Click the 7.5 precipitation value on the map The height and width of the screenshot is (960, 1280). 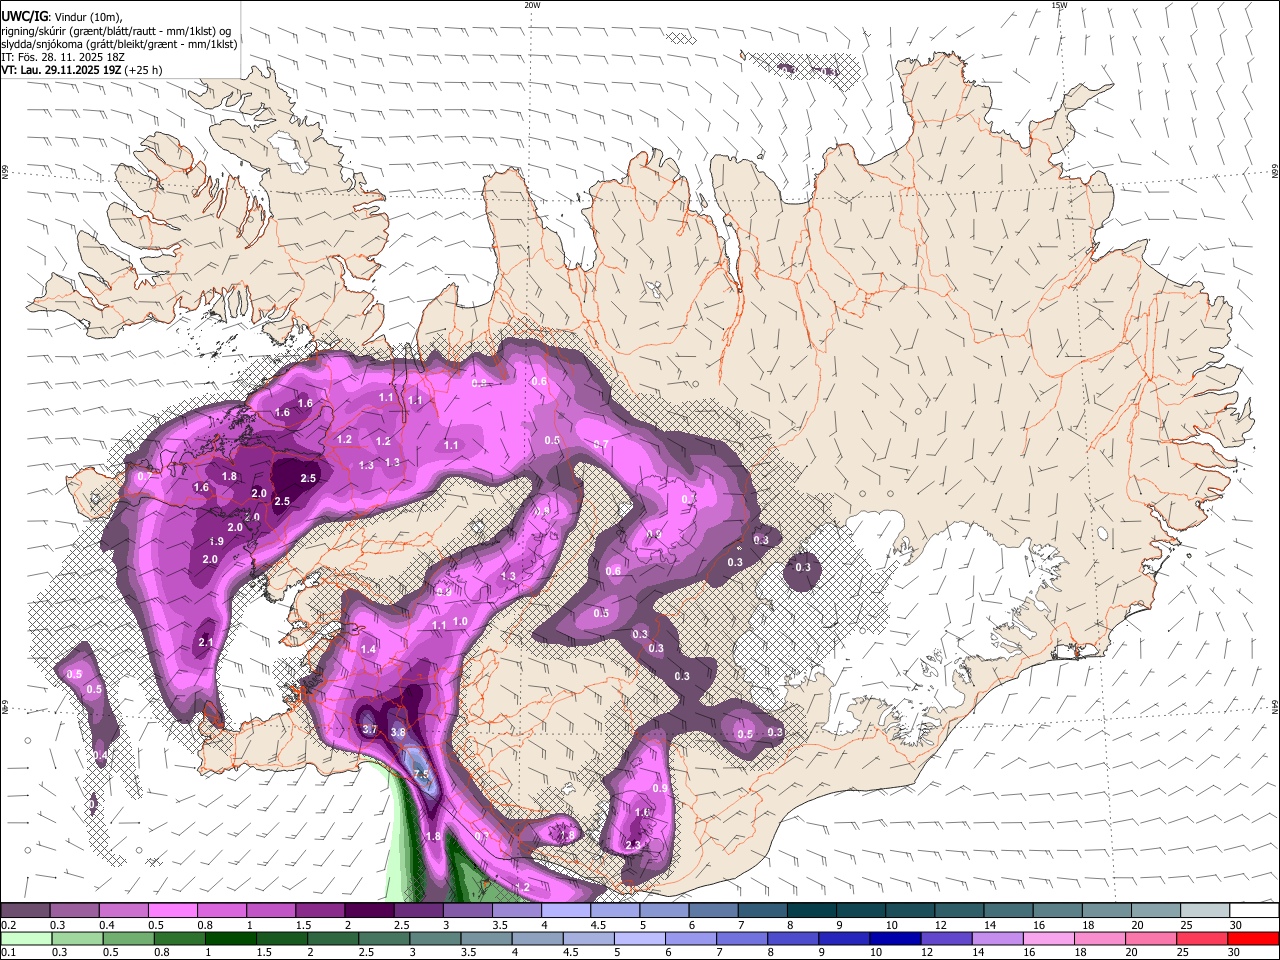click(421, 774)
